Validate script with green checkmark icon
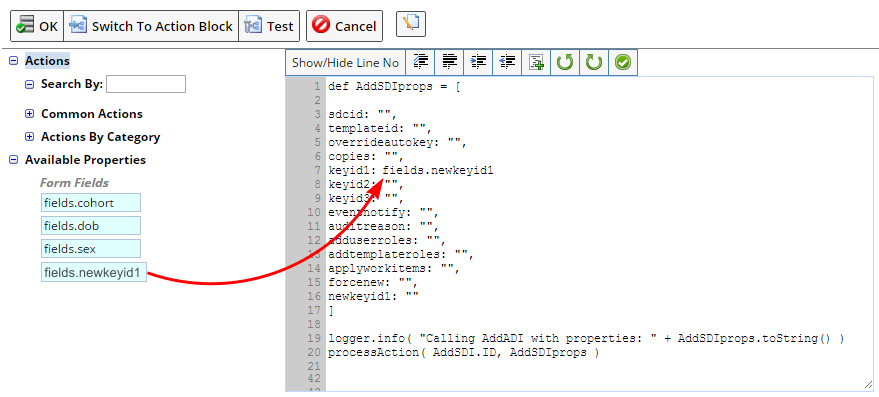This screenshot has width=879, height=397. tap(623, 63)
